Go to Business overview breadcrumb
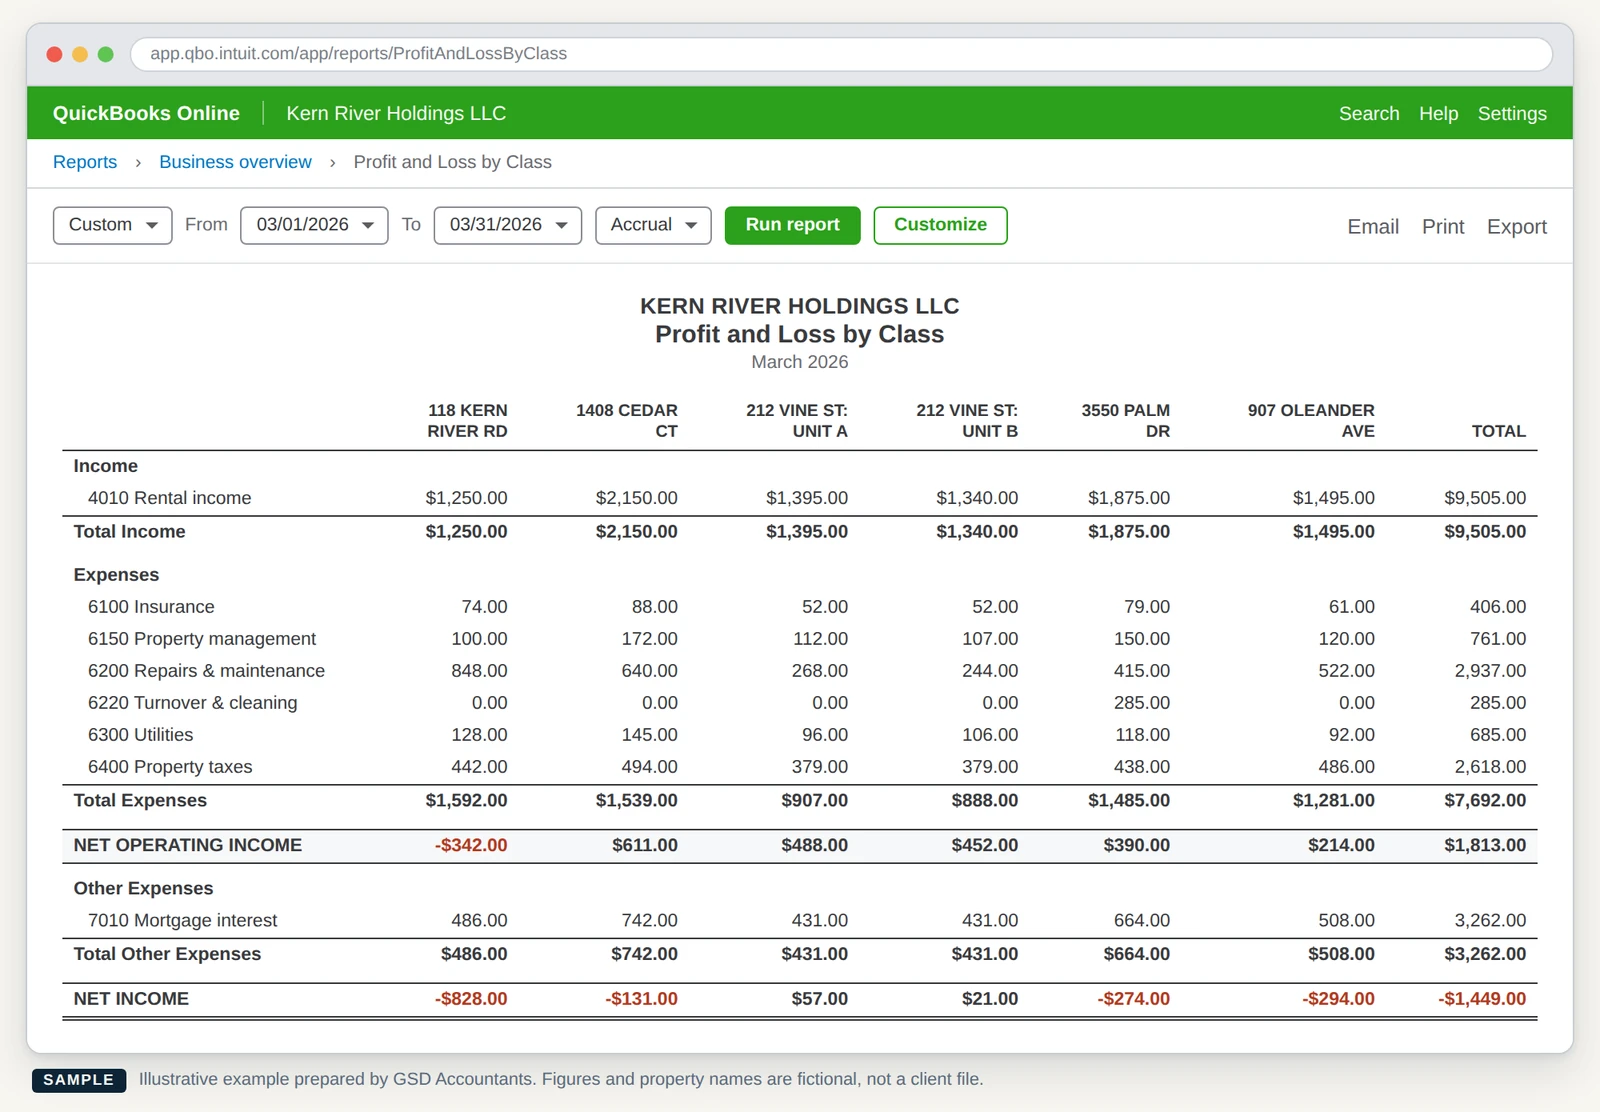This screenshot has height=1112, width=1600. [235, 162]
